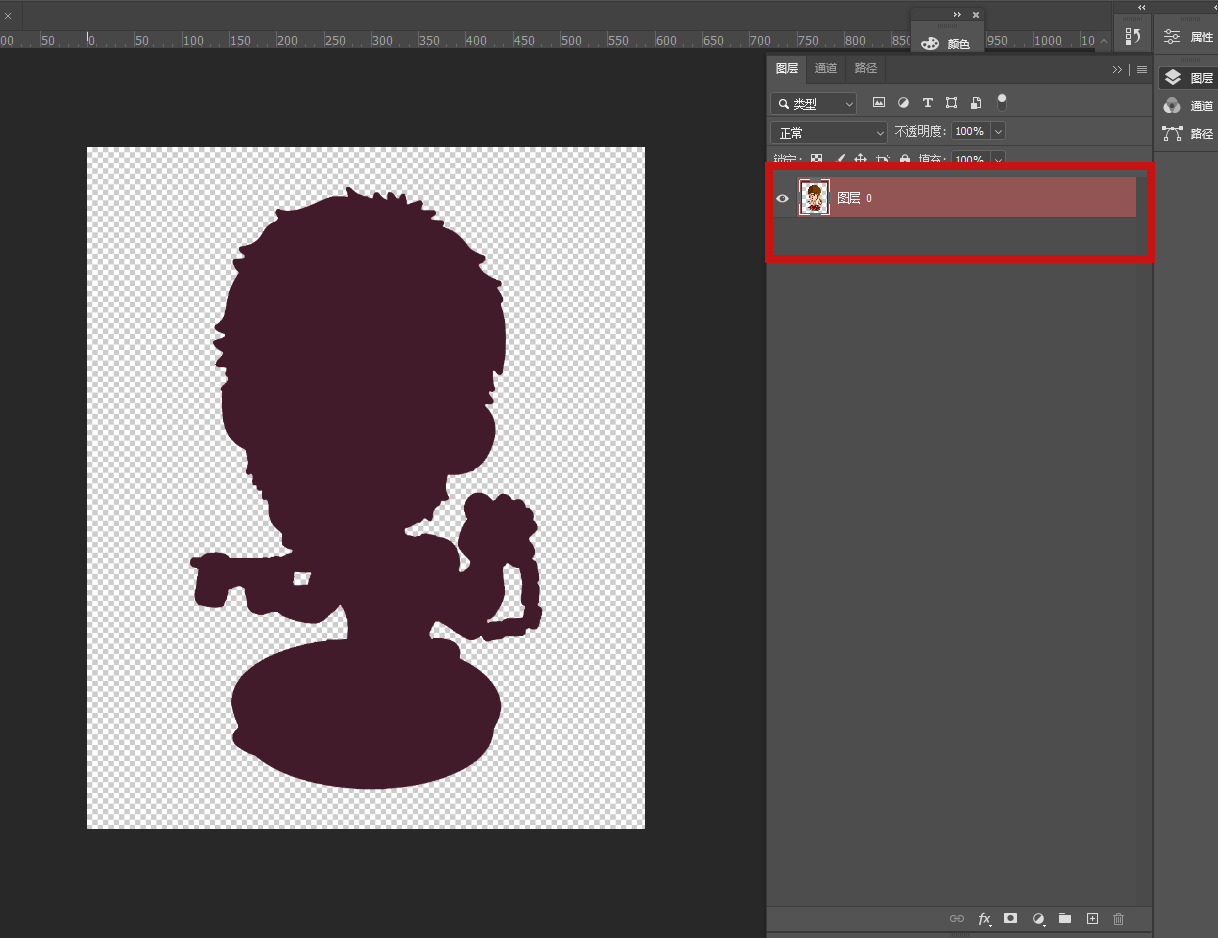The width and height of the screenshot is (1218, 938).
Task: Open the 颜色 color panel
Action: point(946,44)
